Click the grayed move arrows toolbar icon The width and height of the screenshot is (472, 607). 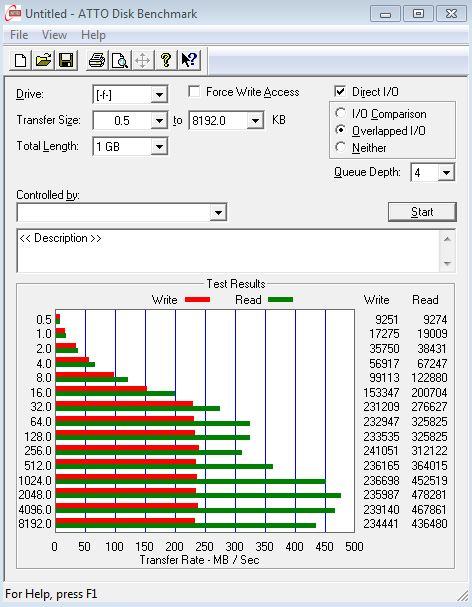pyautogui.click(x=142, y=61)
